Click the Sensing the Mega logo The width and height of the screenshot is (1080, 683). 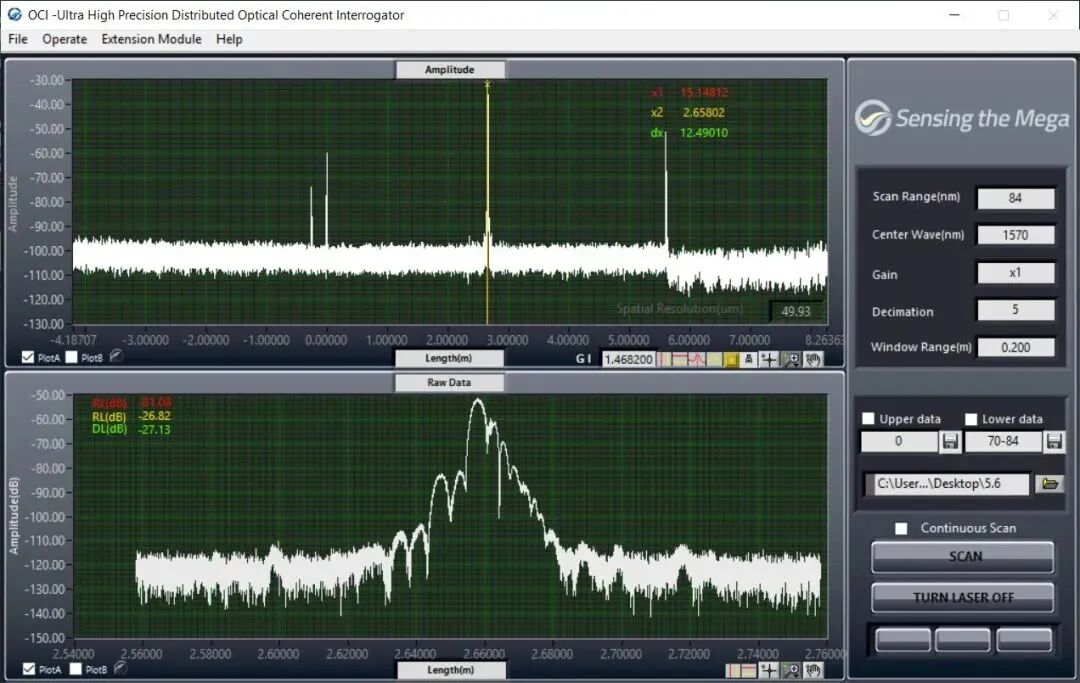click(962, 118)
